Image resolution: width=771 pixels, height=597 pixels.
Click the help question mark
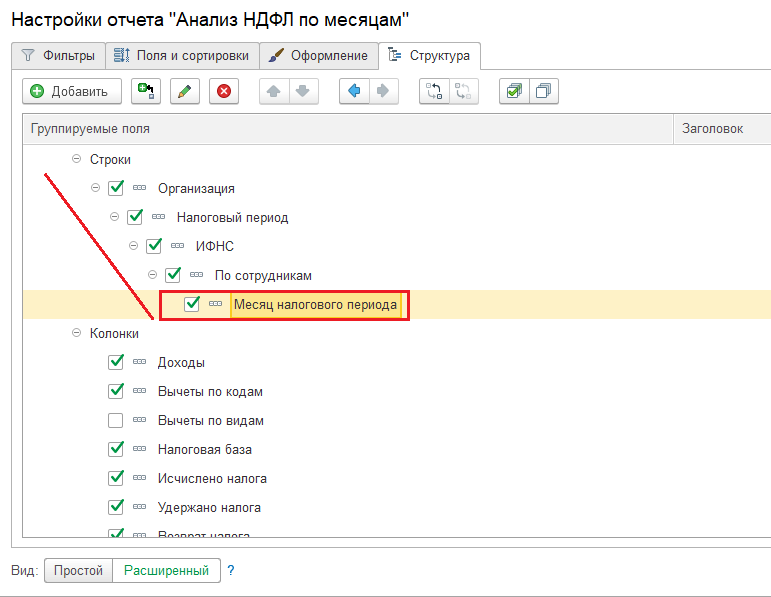tap(231, 570)
